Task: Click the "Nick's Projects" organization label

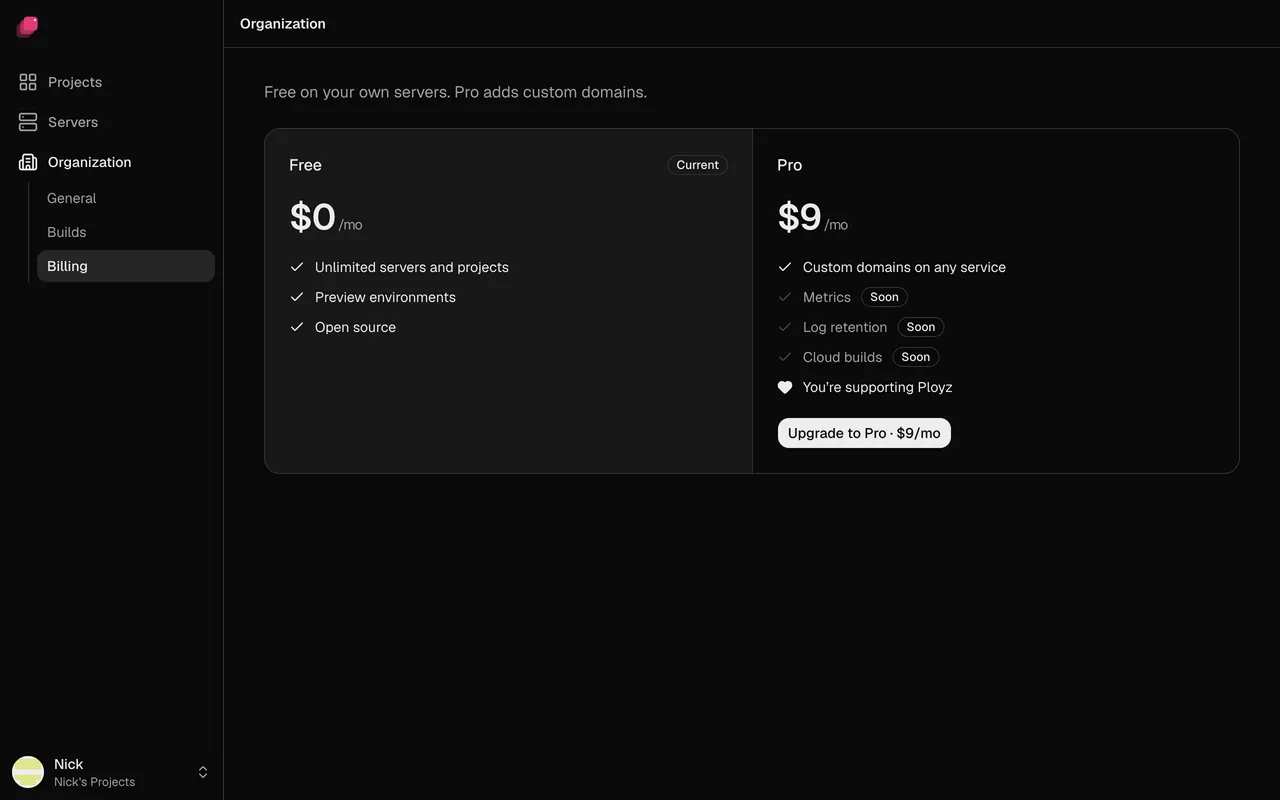Action: 94,782
